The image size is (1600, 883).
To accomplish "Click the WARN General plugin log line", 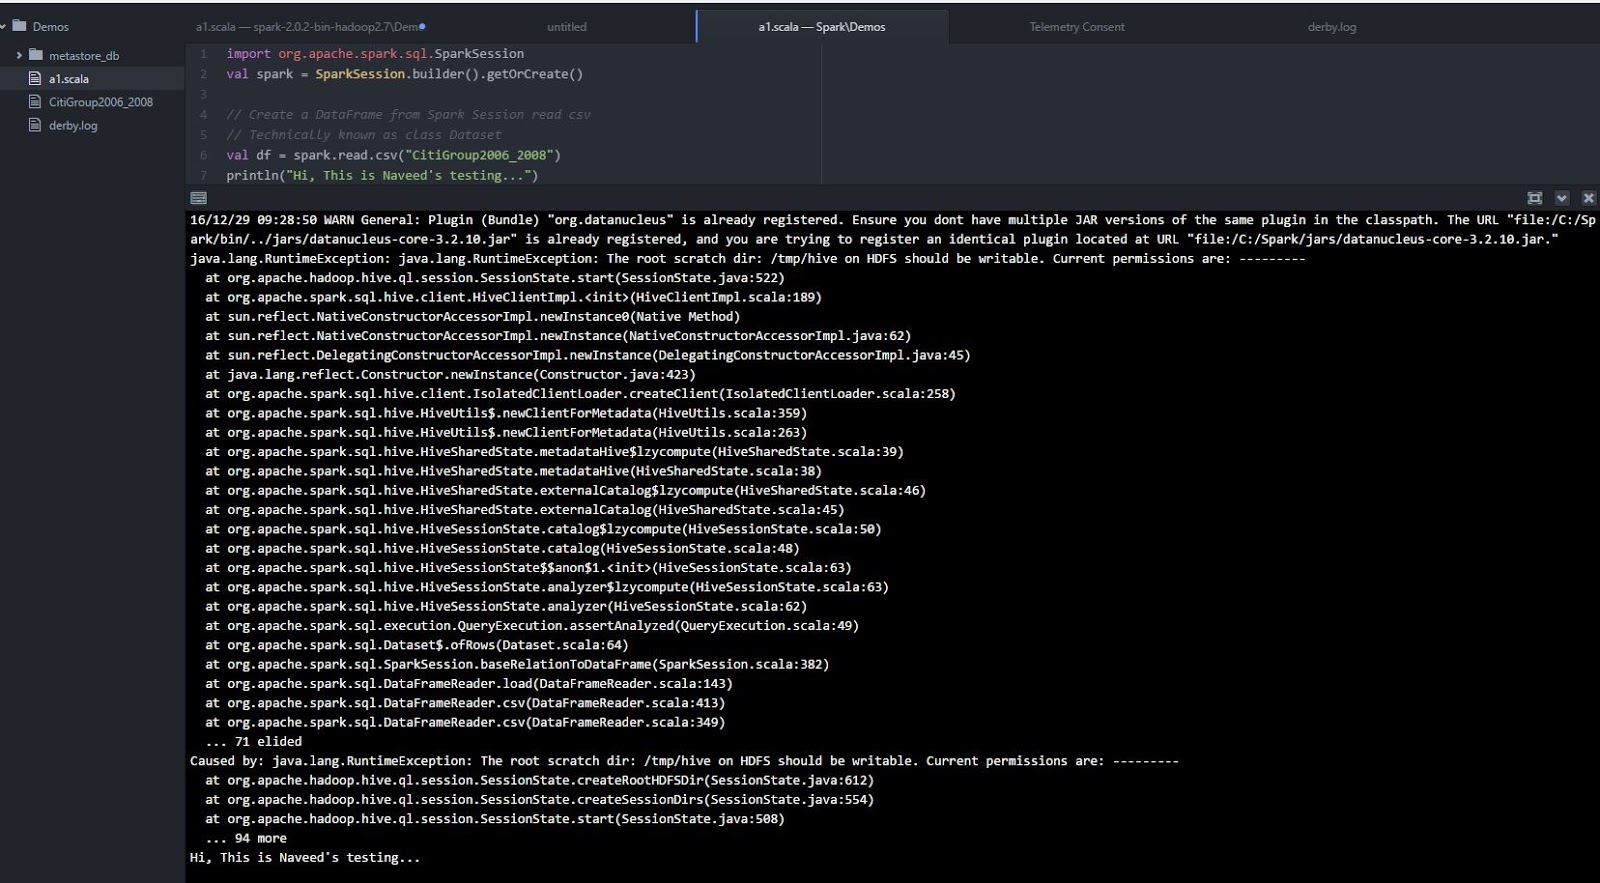I will point(892,229).
